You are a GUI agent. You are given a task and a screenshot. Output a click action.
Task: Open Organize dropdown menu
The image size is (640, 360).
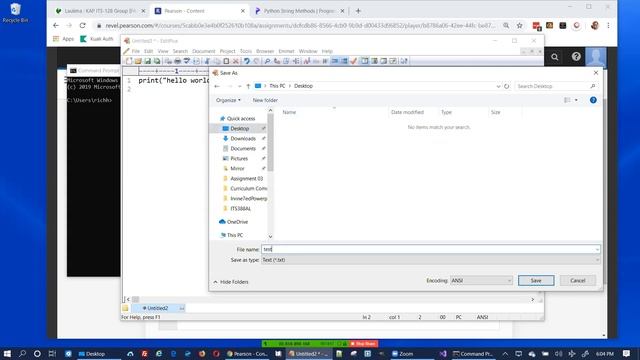click(x=228, y=100)
